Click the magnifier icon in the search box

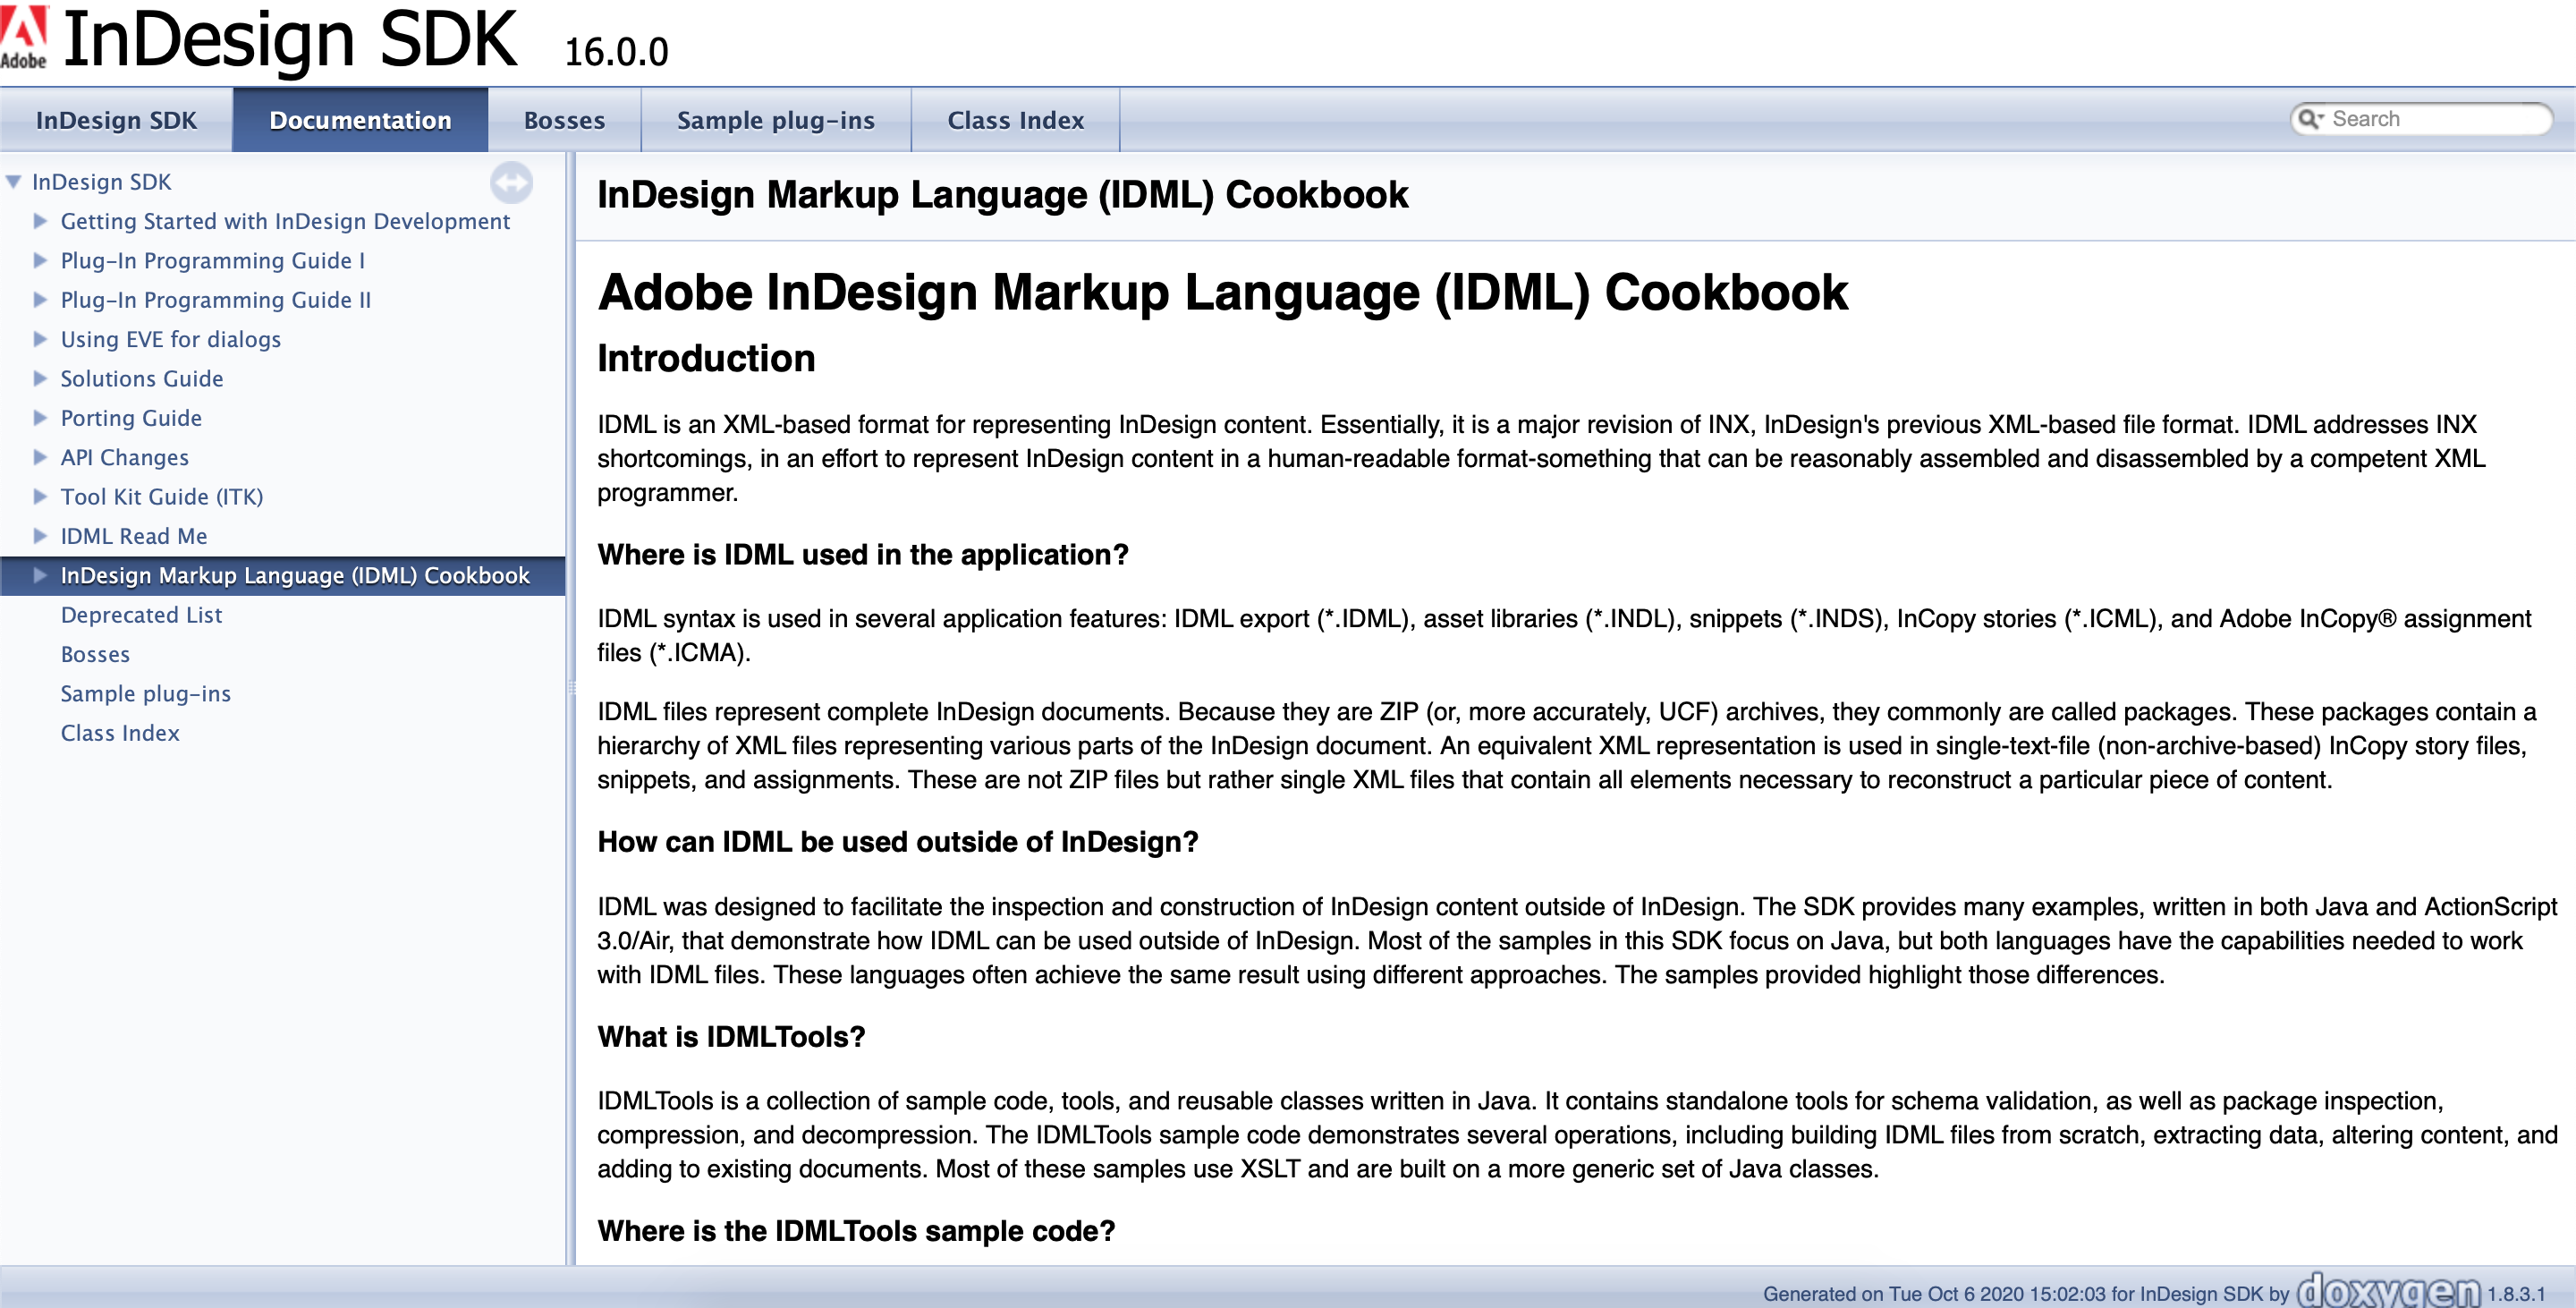pyautogui.click(x=2310, y=118)
